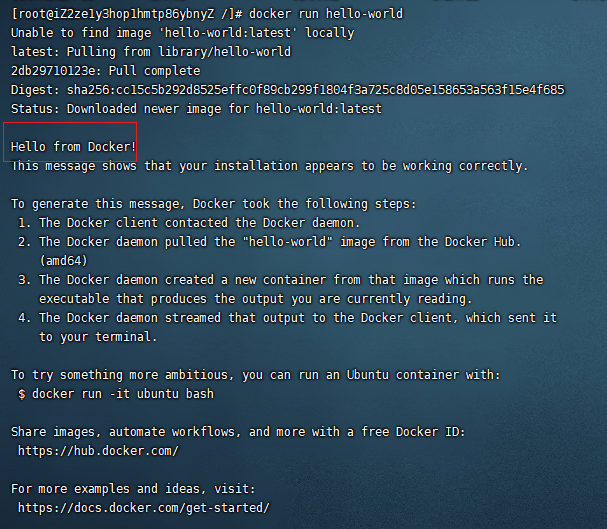Click the root shell prompt text
The image size is (607, 529).
tap(127, 14)
